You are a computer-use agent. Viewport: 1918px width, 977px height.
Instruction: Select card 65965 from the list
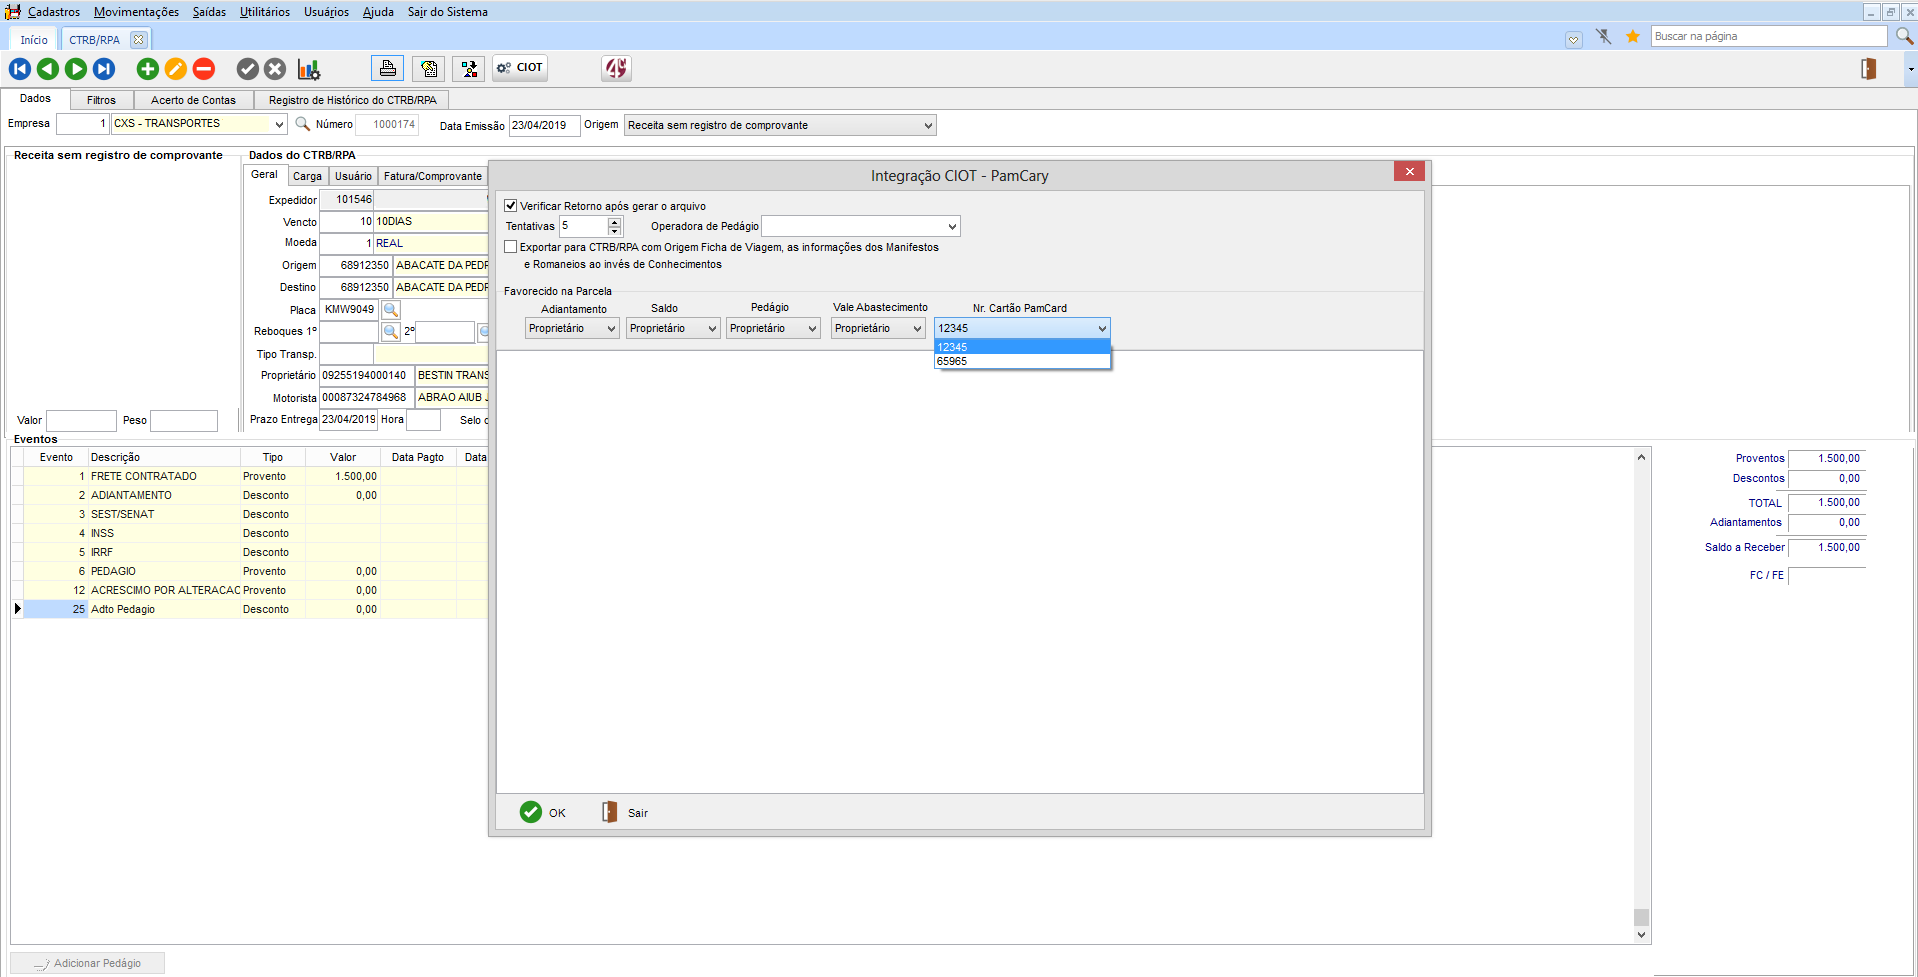[1022, 362]
